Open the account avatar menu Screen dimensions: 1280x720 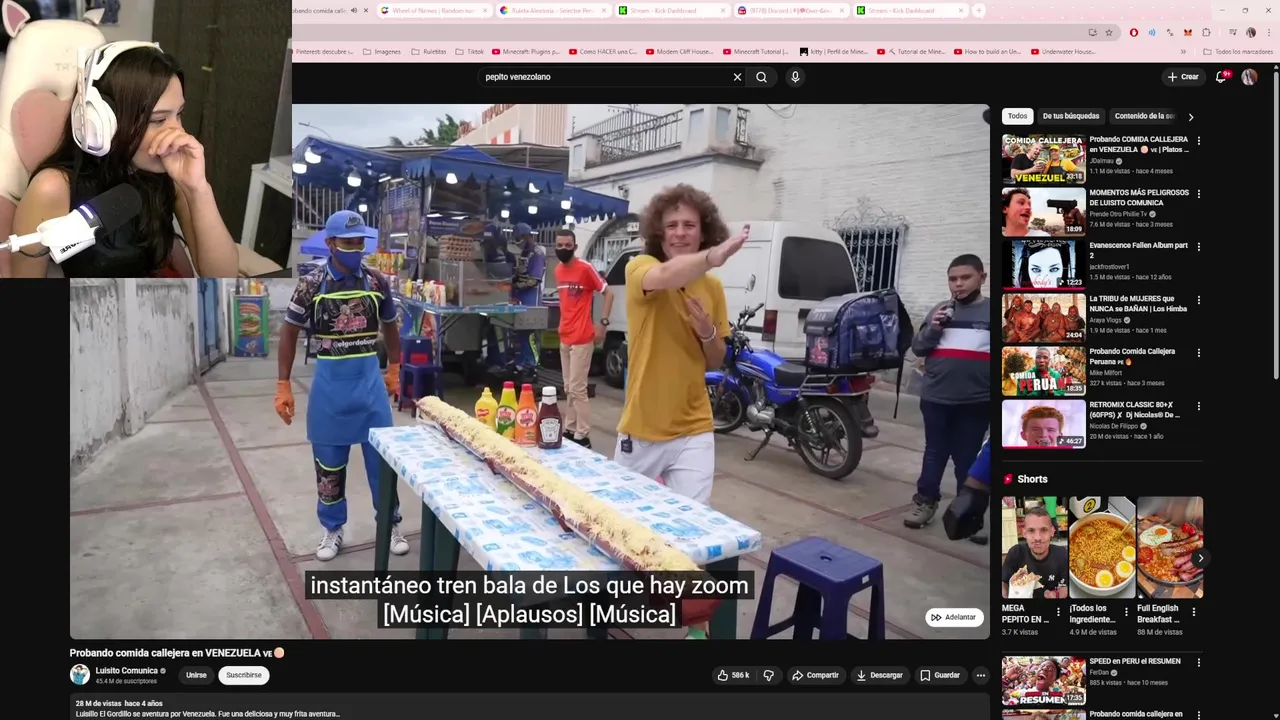pos(1249,77)
